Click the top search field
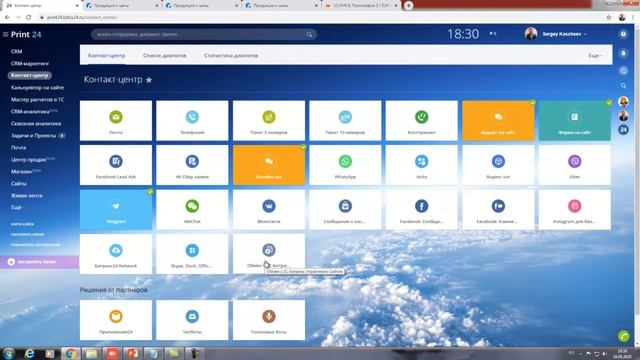 pyautogui.click(x=204, y=34)
